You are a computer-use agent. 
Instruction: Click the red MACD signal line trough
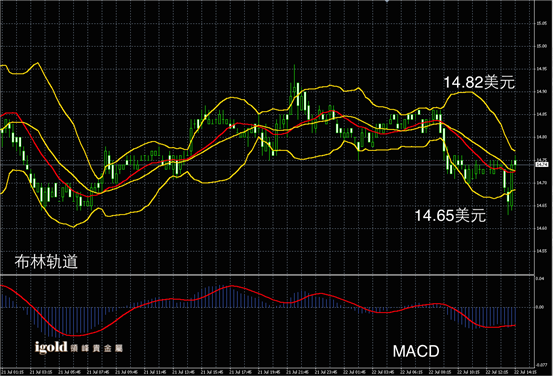(x=74, y=335)
